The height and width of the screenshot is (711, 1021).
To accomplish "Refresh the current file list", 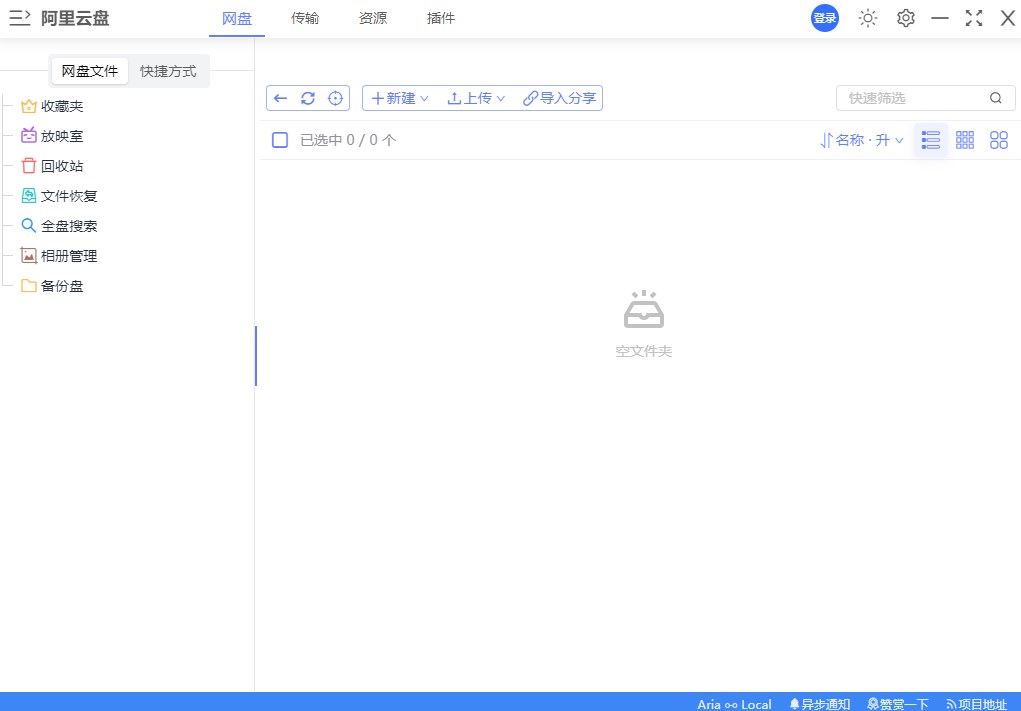I will tap(308, 97).
